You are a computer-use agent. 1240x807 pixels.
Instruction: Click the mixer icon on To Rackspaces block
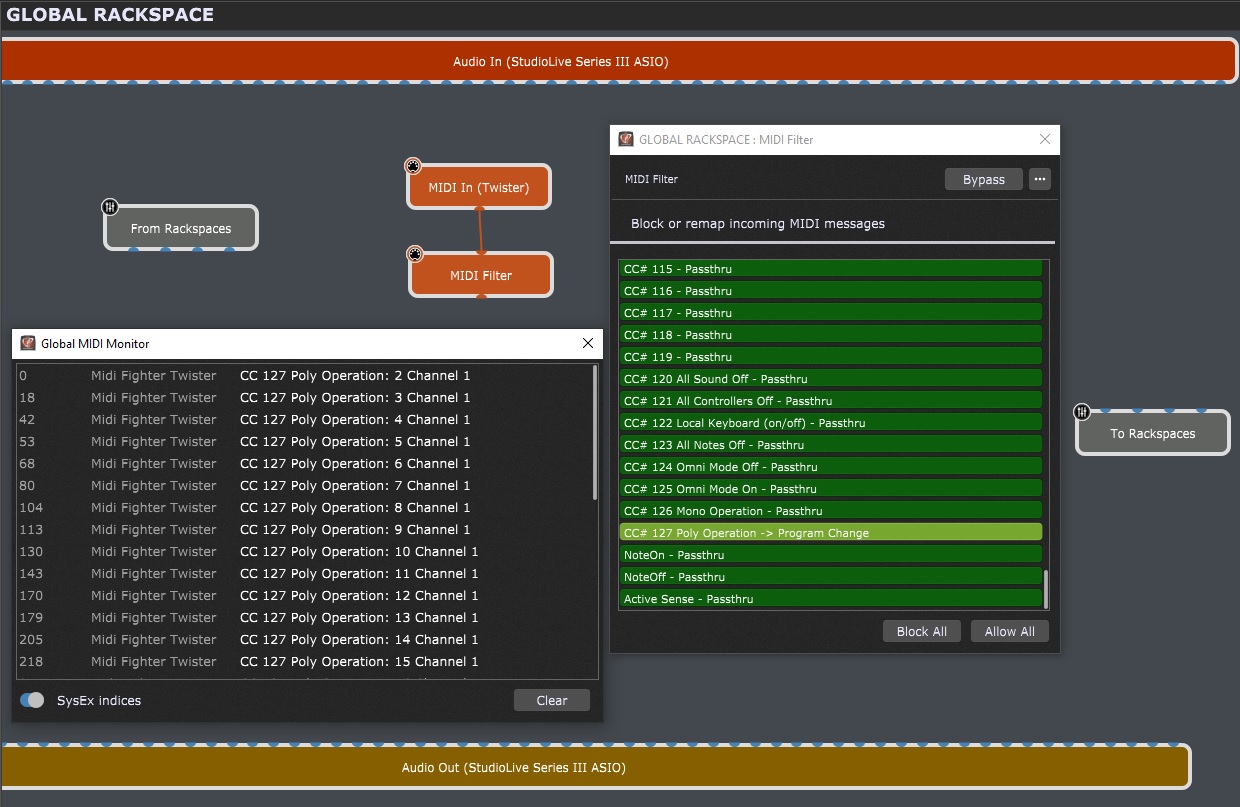pos(1081,412)
